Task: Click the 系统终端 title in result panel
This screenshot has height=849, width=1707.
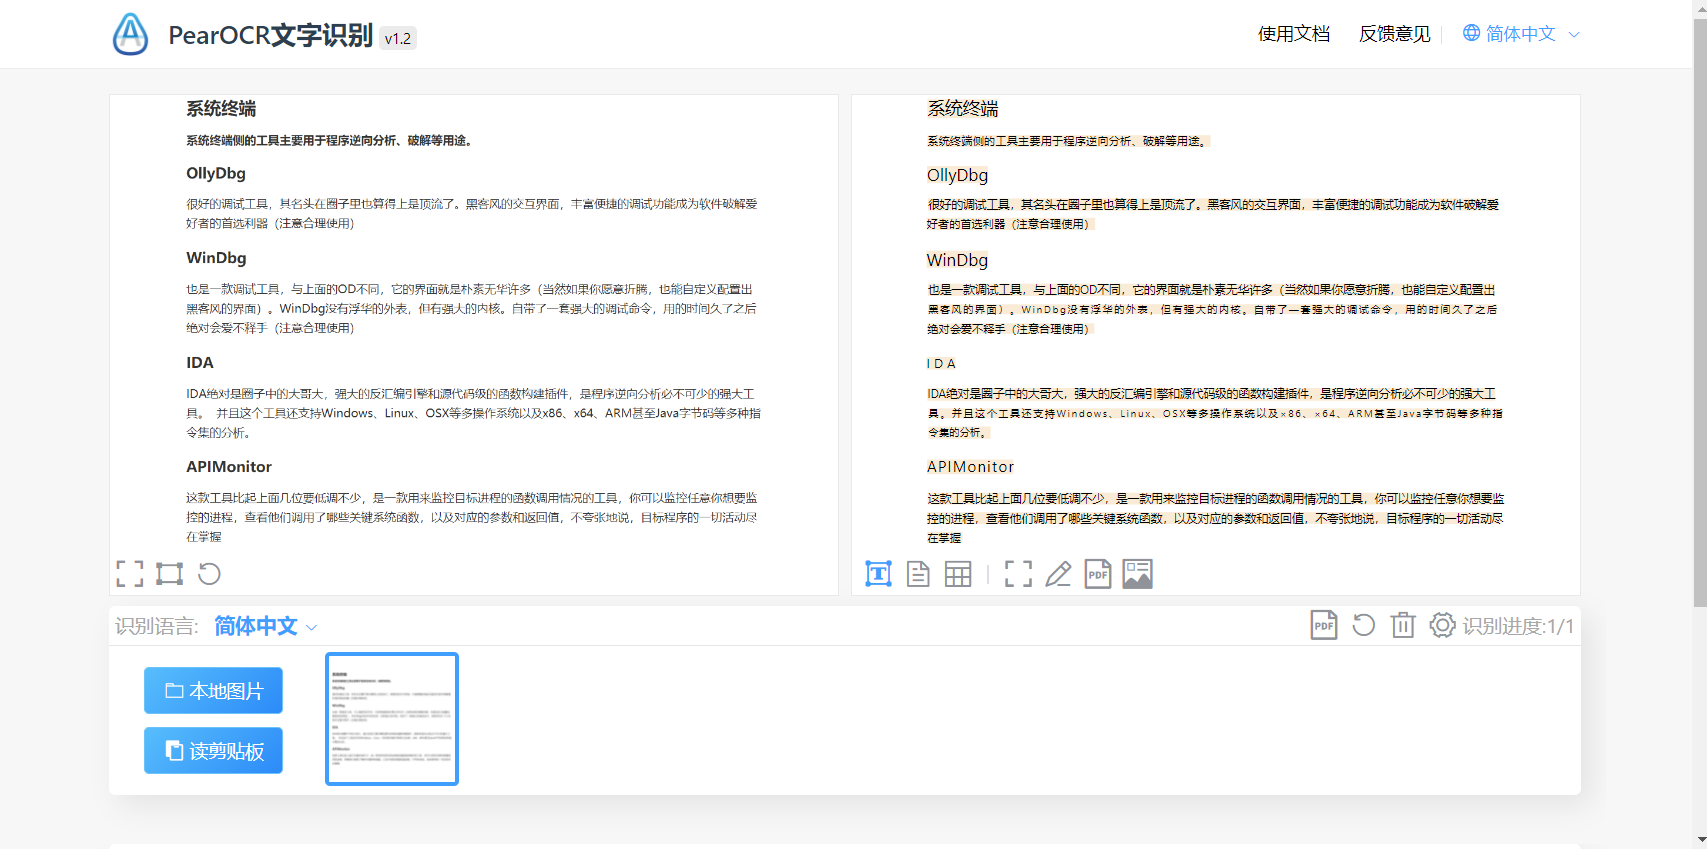Action: (x=962, y=109)
